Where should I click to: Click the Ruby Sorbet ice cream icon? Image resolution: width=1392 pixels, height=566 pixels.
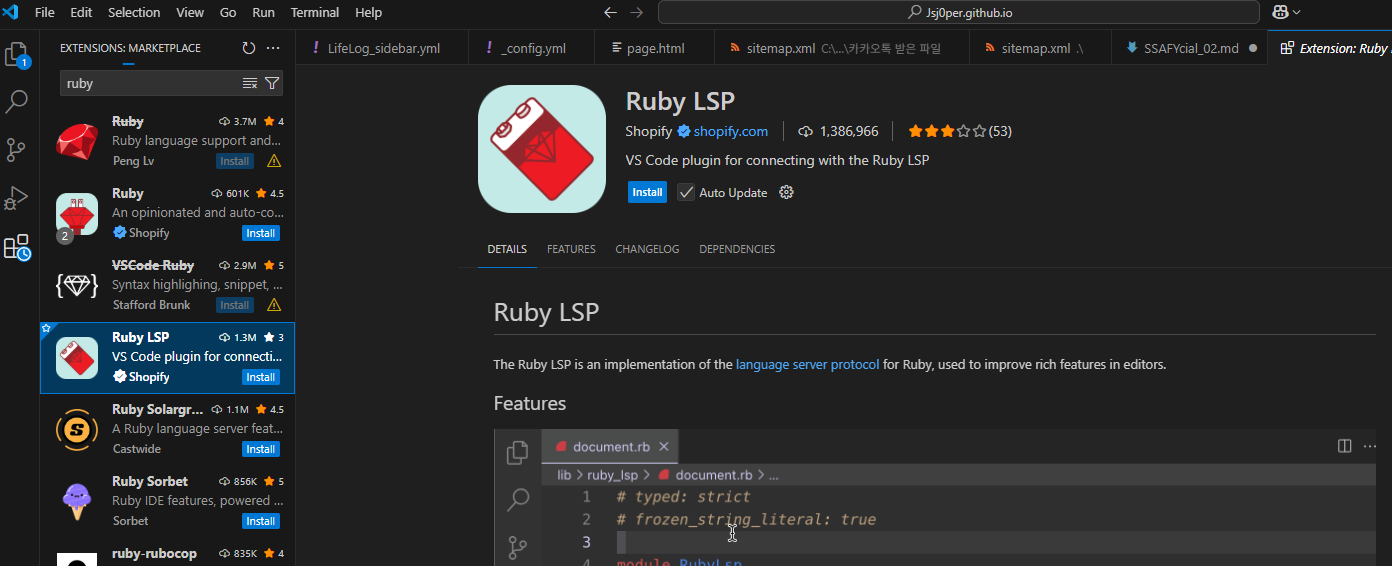(77, 502)
